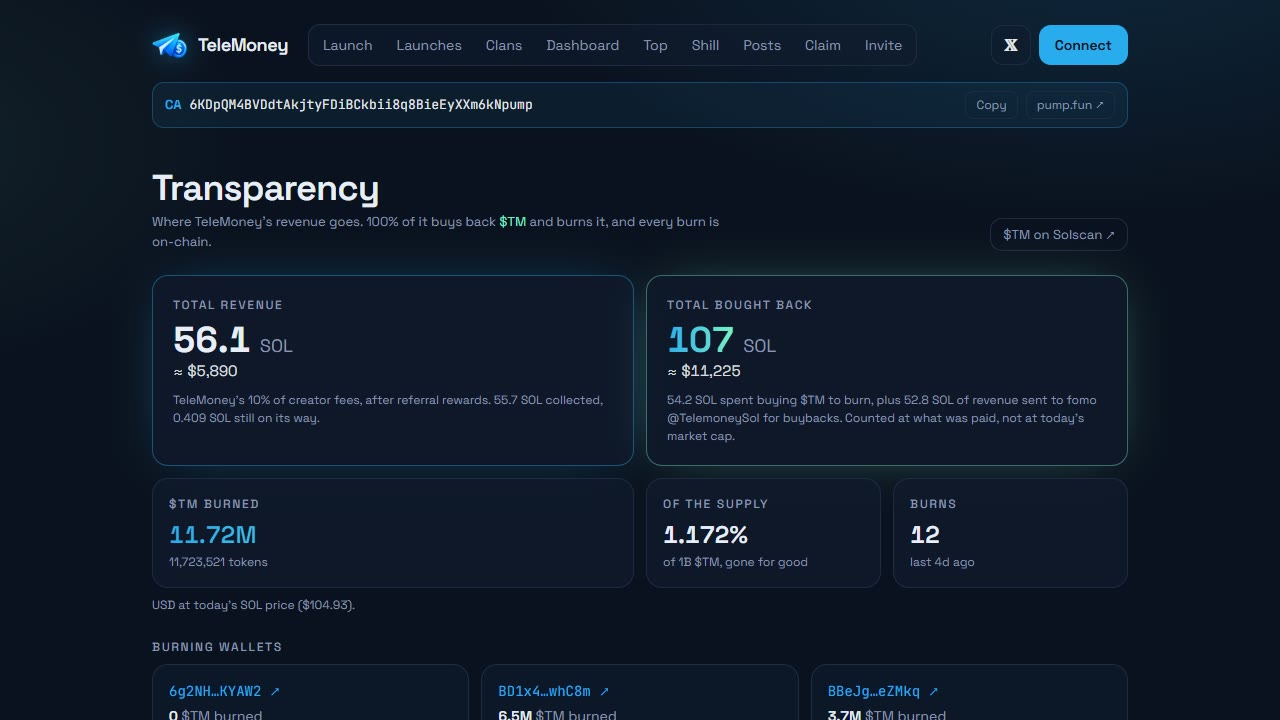Click the Connect wallet button
The height and width of the screenshot is (720, 1280).
(1083, 45)
